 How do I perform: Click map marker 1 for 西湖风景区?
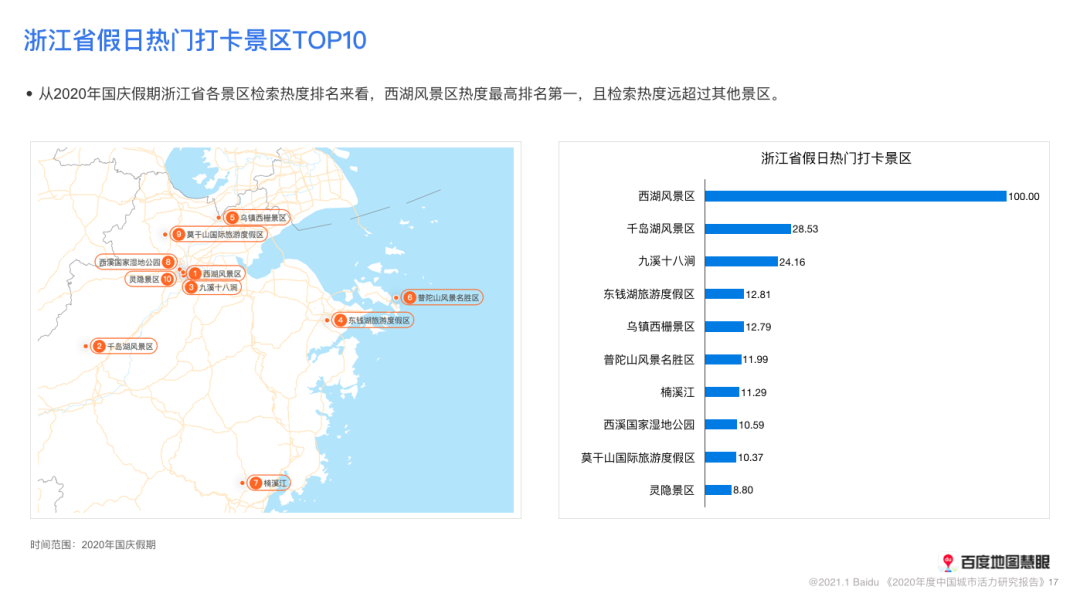click(195, 273)
